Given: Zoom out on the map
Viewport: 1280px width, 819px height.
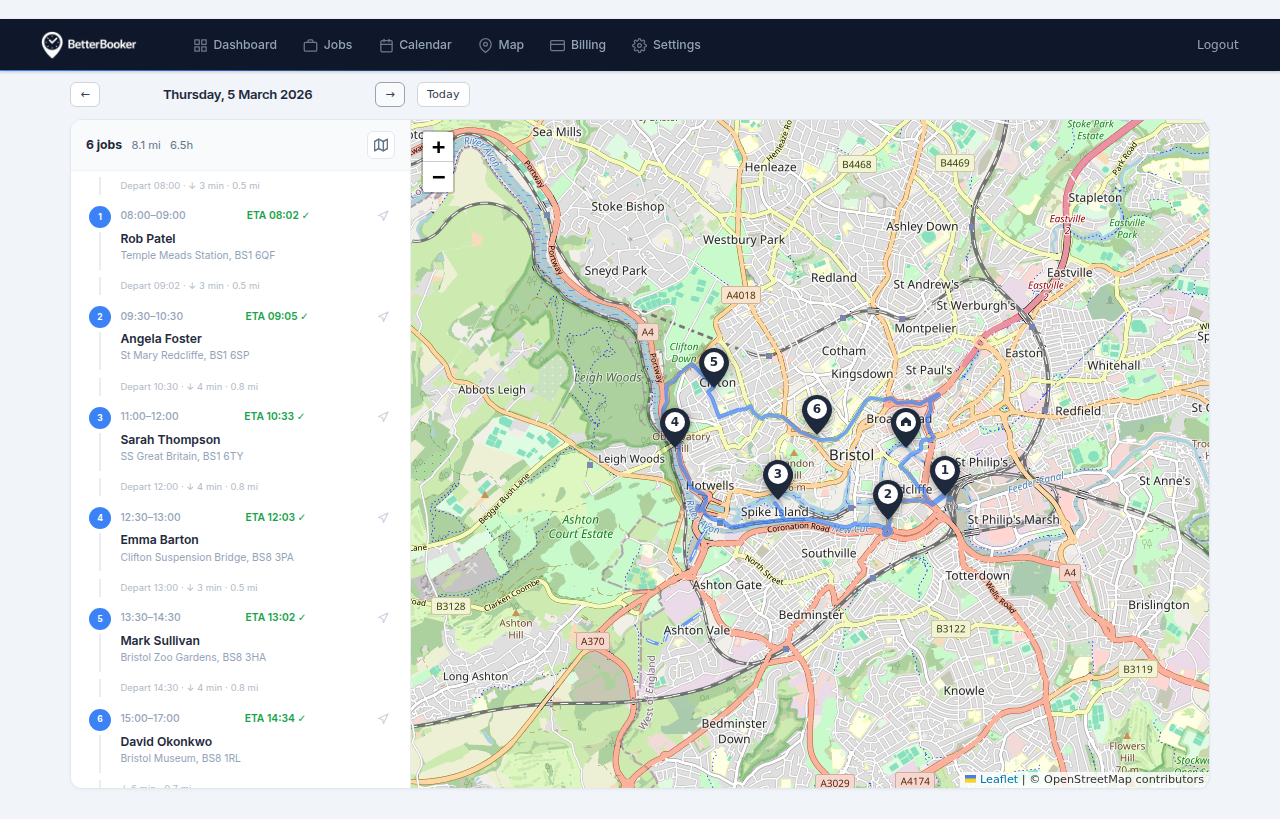Looking at the screenshot, I should 438,177.
